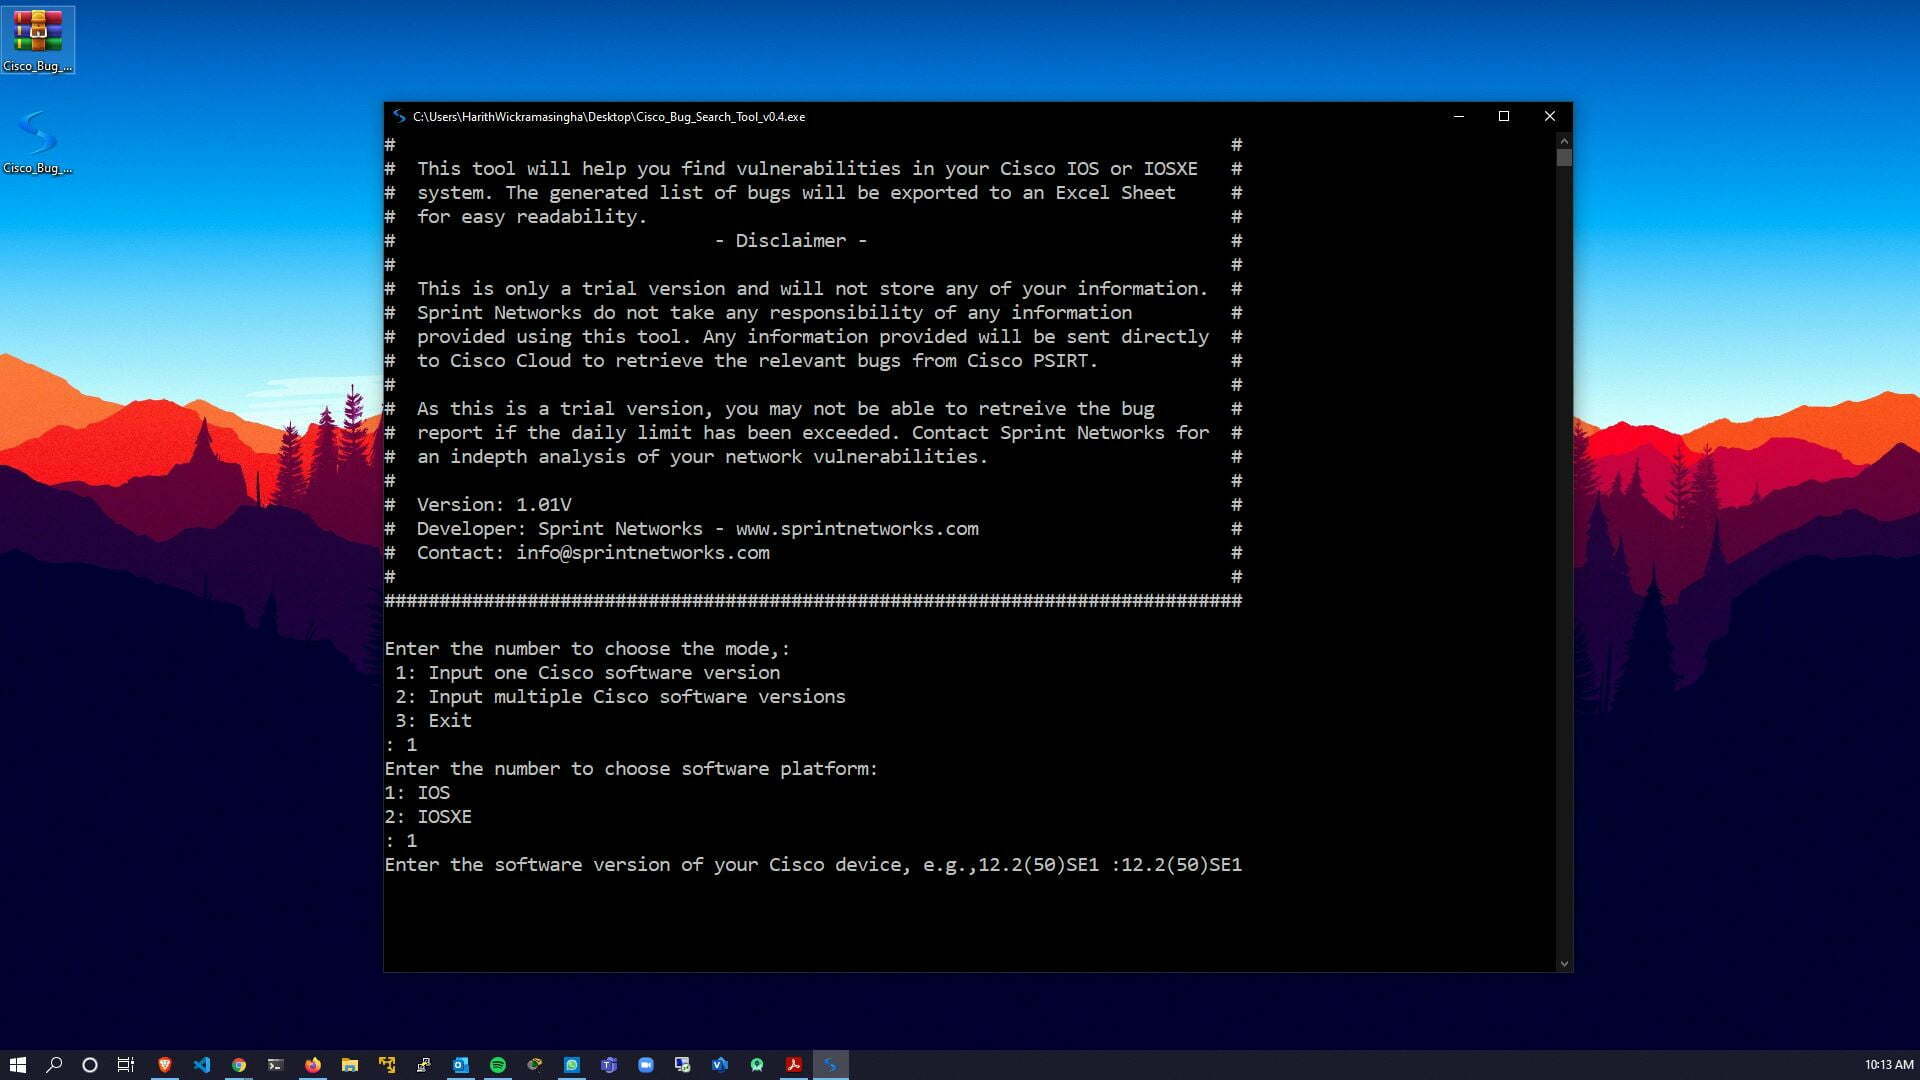Viewport: 1920px width, 1080px height.
Task: Open WhatsApp from the taskbar
Action: 571,1065
